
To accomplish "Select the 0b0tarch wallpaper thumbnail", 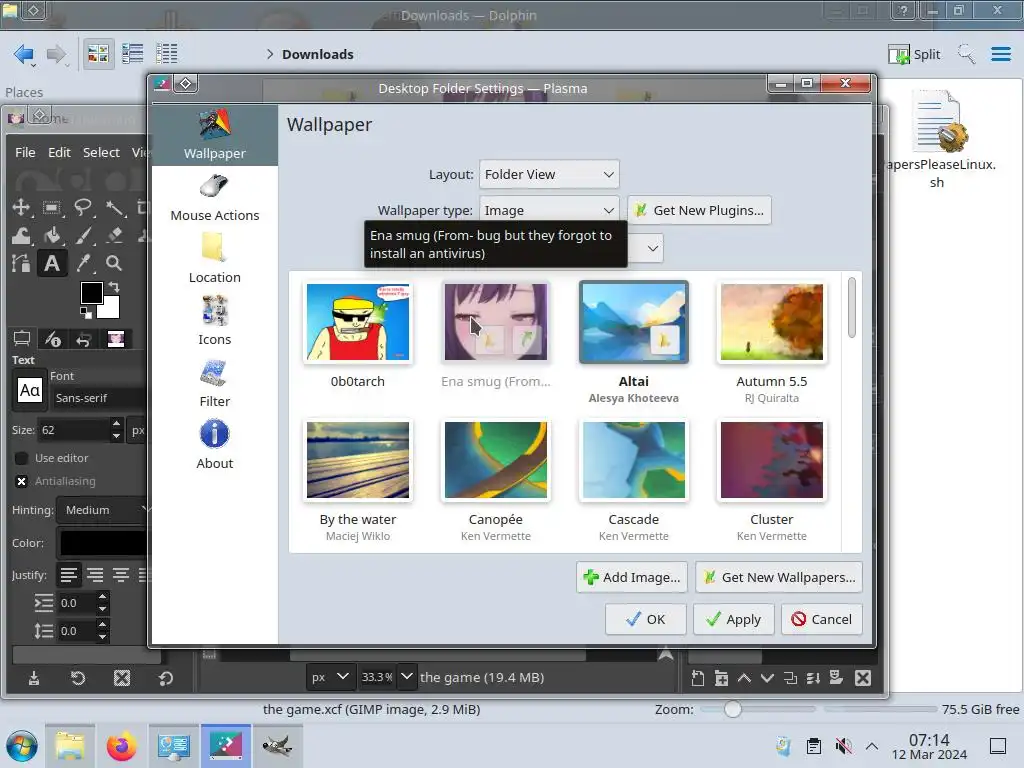I will click(x=358, y=322).
